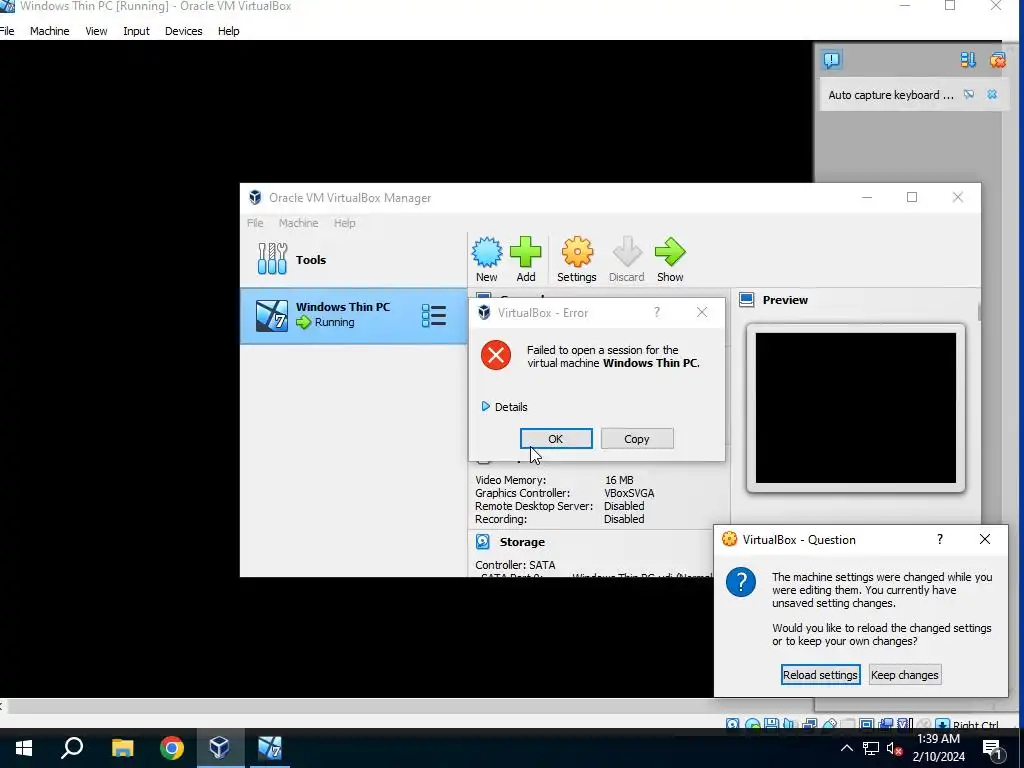
Task: Select the Windows Thin PC machine entry
Action: point(353,315)
